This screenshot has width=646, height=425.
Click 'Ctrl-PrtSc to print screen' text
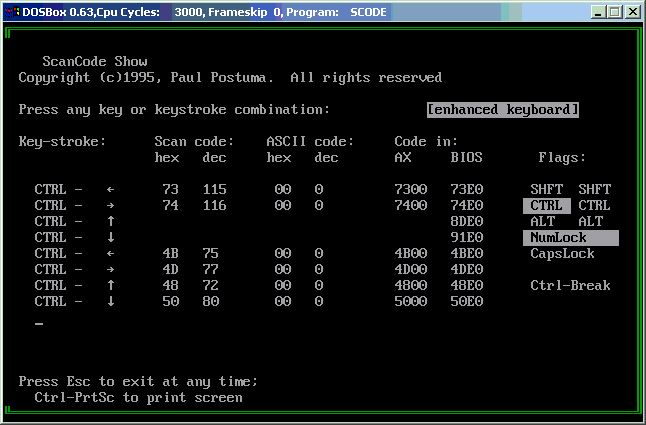coord(138,398)
